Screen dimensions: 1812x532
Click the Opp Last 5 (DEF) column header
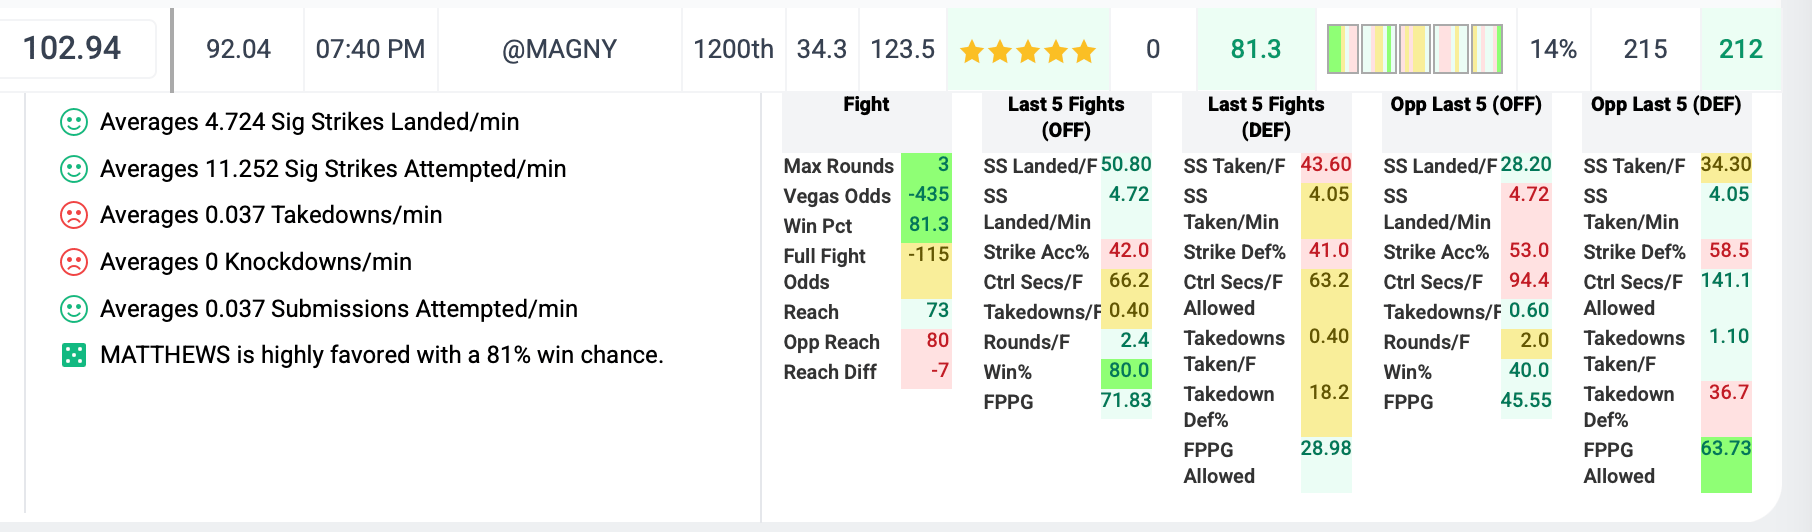pos(1666,105)
